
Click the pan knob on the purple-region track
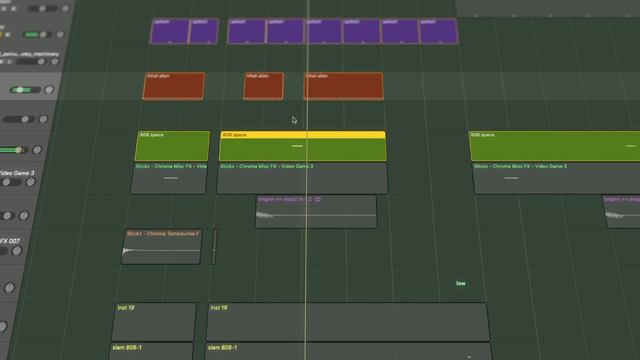(60, 35)
